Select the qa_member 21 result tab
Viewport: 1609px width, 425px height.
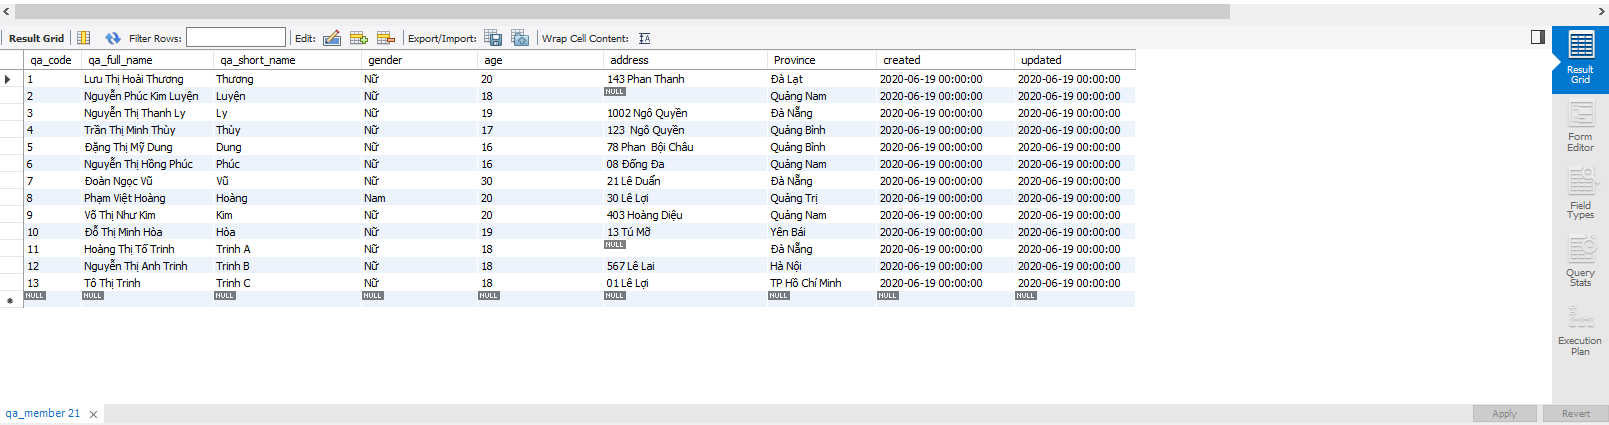tap(43, 413)
